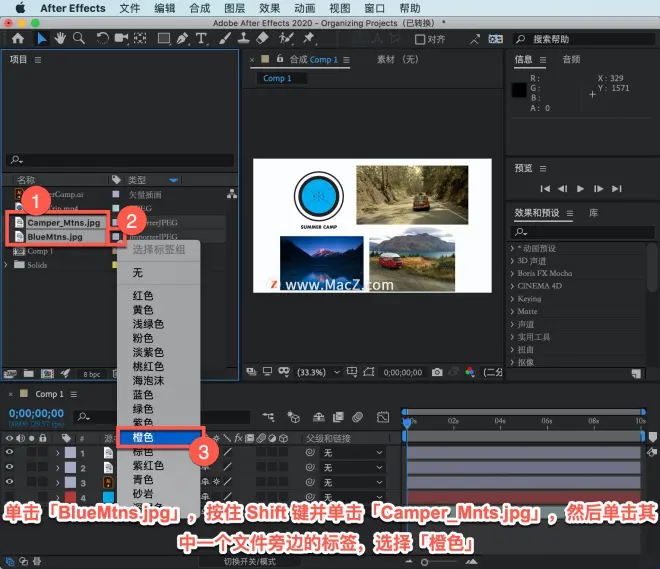Select the Rotation tool
This screenshot has height=569, width=660.
pyautogui.click(x=102, y=39)
